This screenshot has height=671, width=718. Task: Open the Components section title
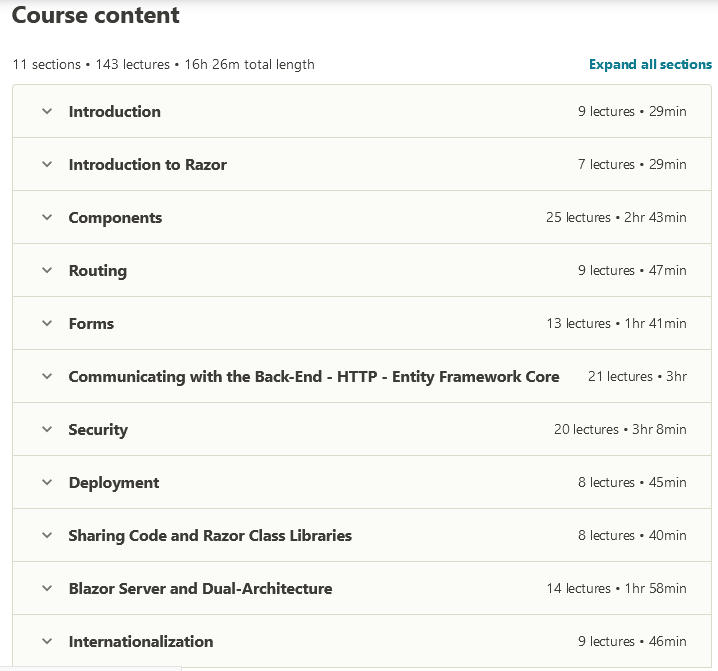pyautogui.click(x=115, y=218)
